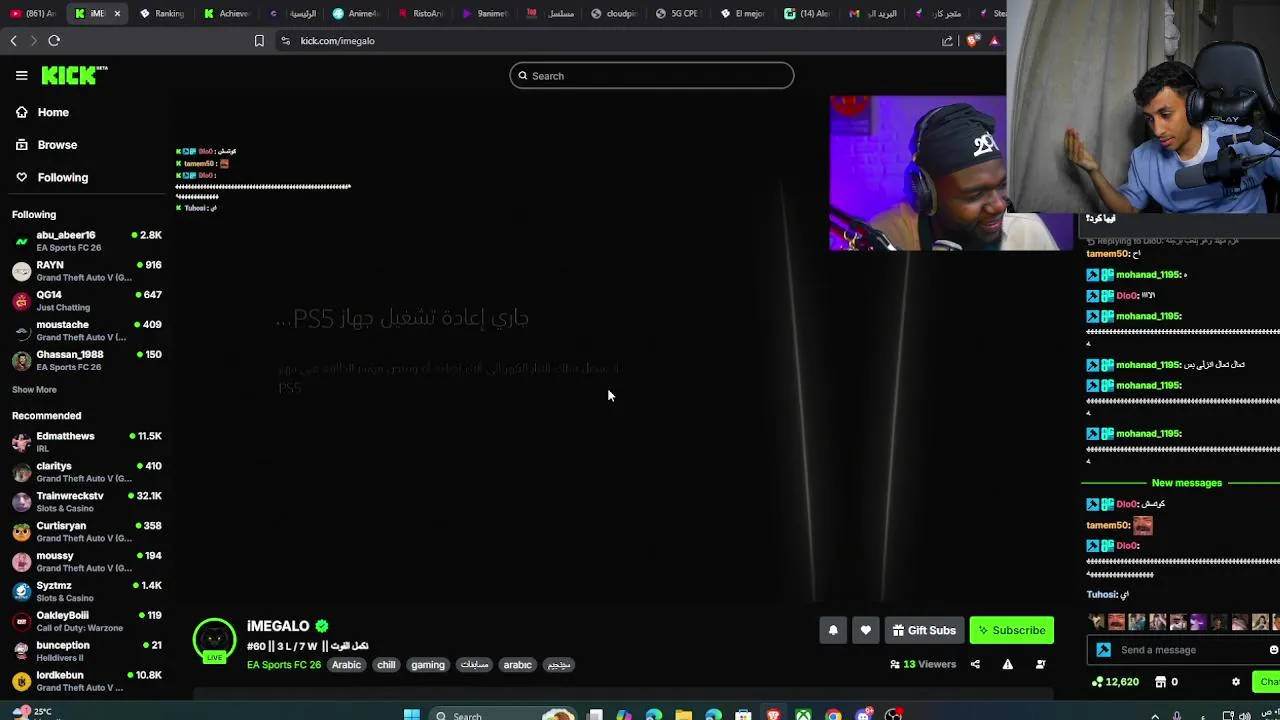Screen dimensions: 1280x720
Task: Open bunception recommended channel
Action: (86, 651)
